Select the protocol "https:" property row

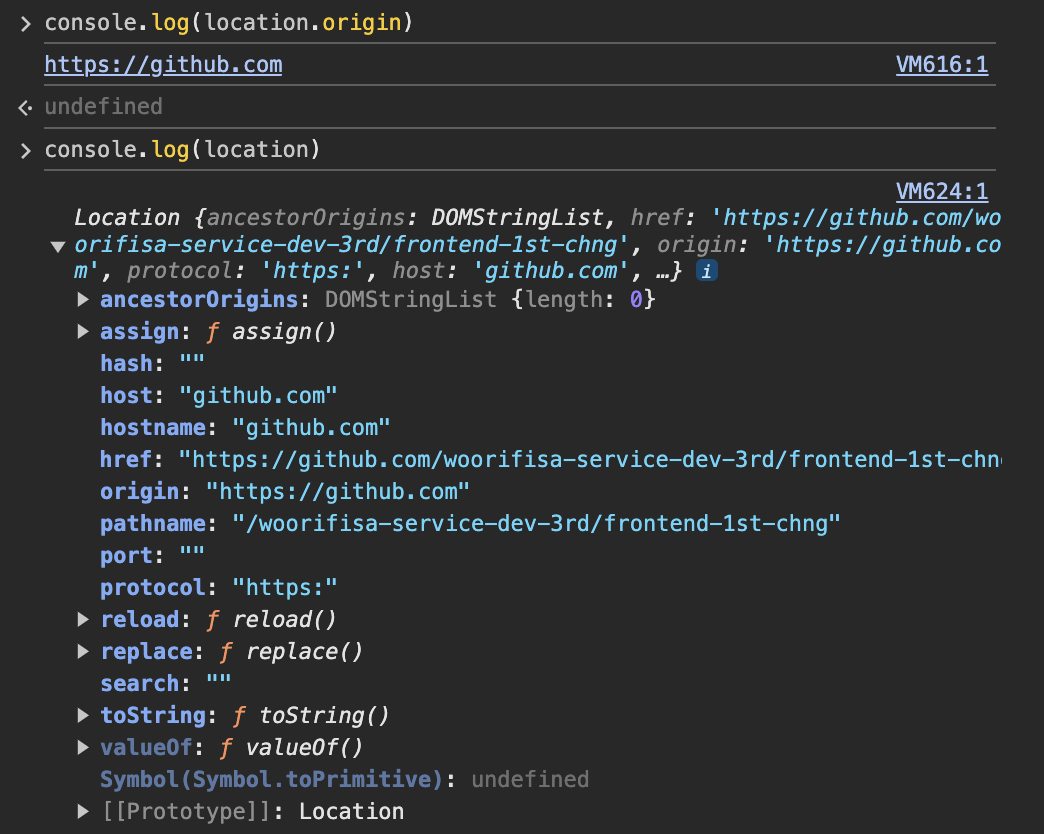click(x=219, y=588)
